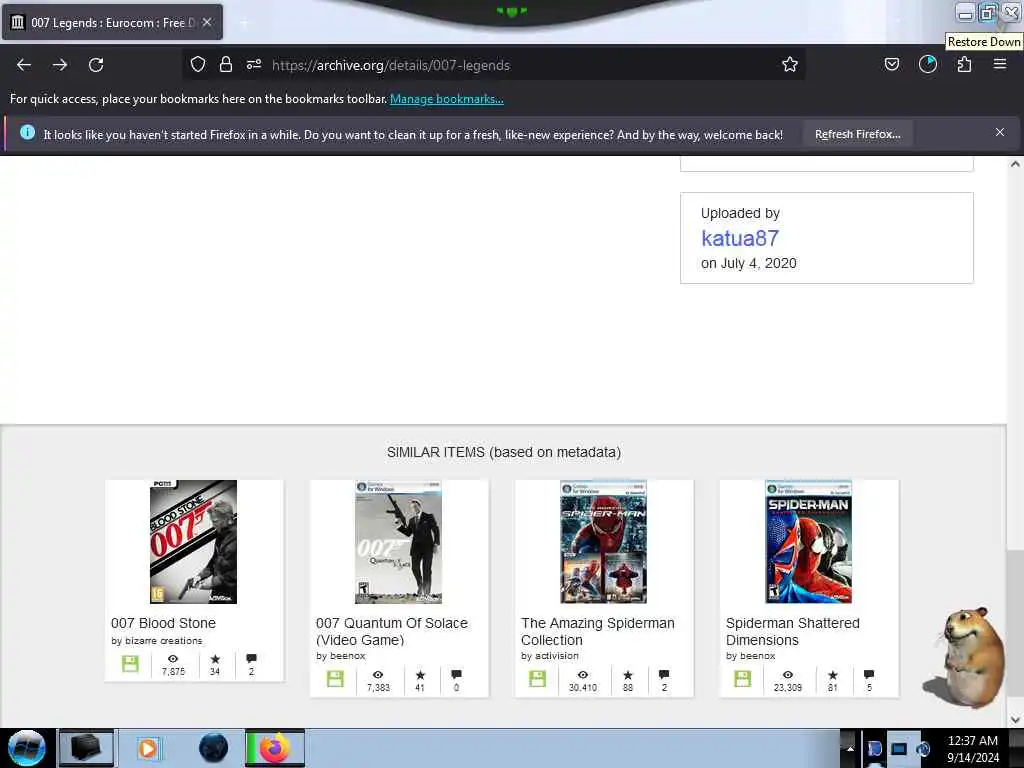Open the Firefox application menu
1024x768 pixels.
[1000, 65]
